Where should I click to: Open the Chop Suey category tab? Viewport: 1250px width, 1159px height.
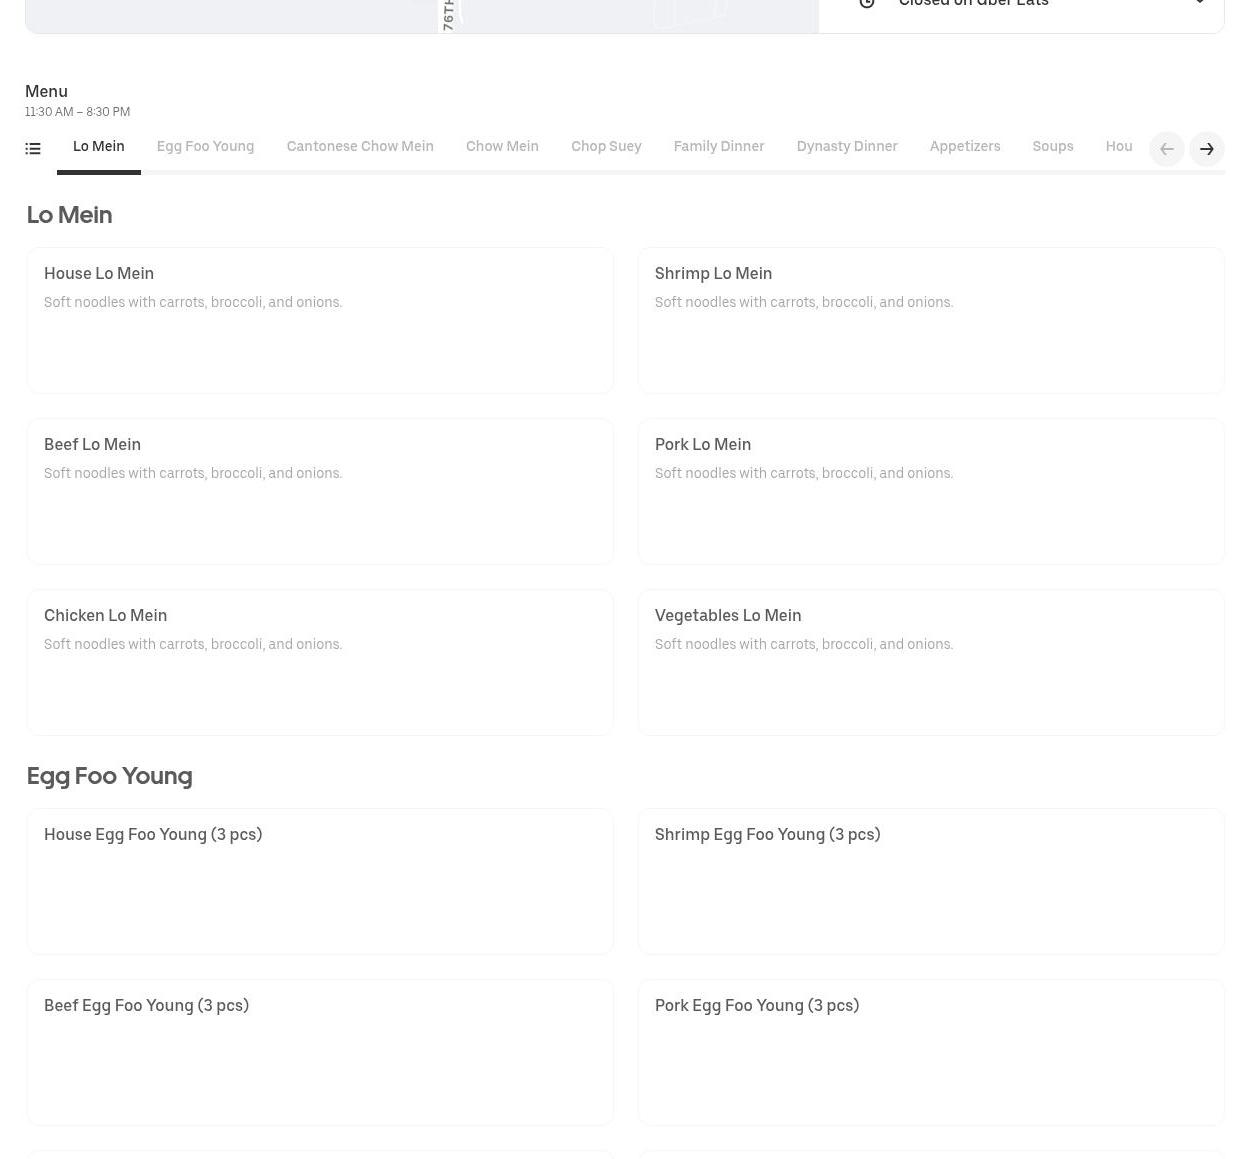(606, 147)
